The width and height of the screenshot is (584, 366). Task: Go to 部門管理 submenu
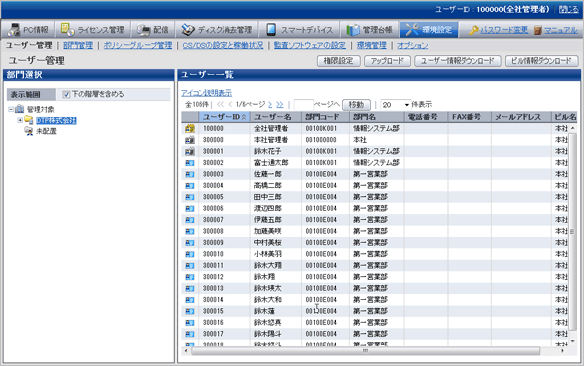(x=78, y=45)
